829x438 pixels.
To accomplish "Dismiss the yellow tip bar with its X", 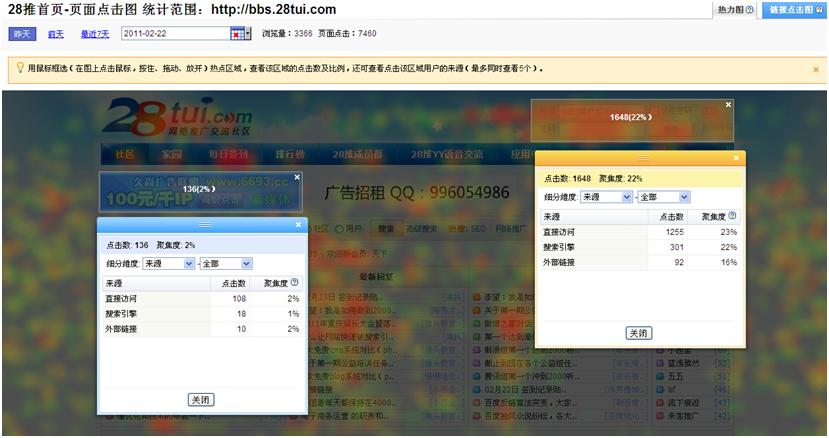I will (x=816, y=69).
